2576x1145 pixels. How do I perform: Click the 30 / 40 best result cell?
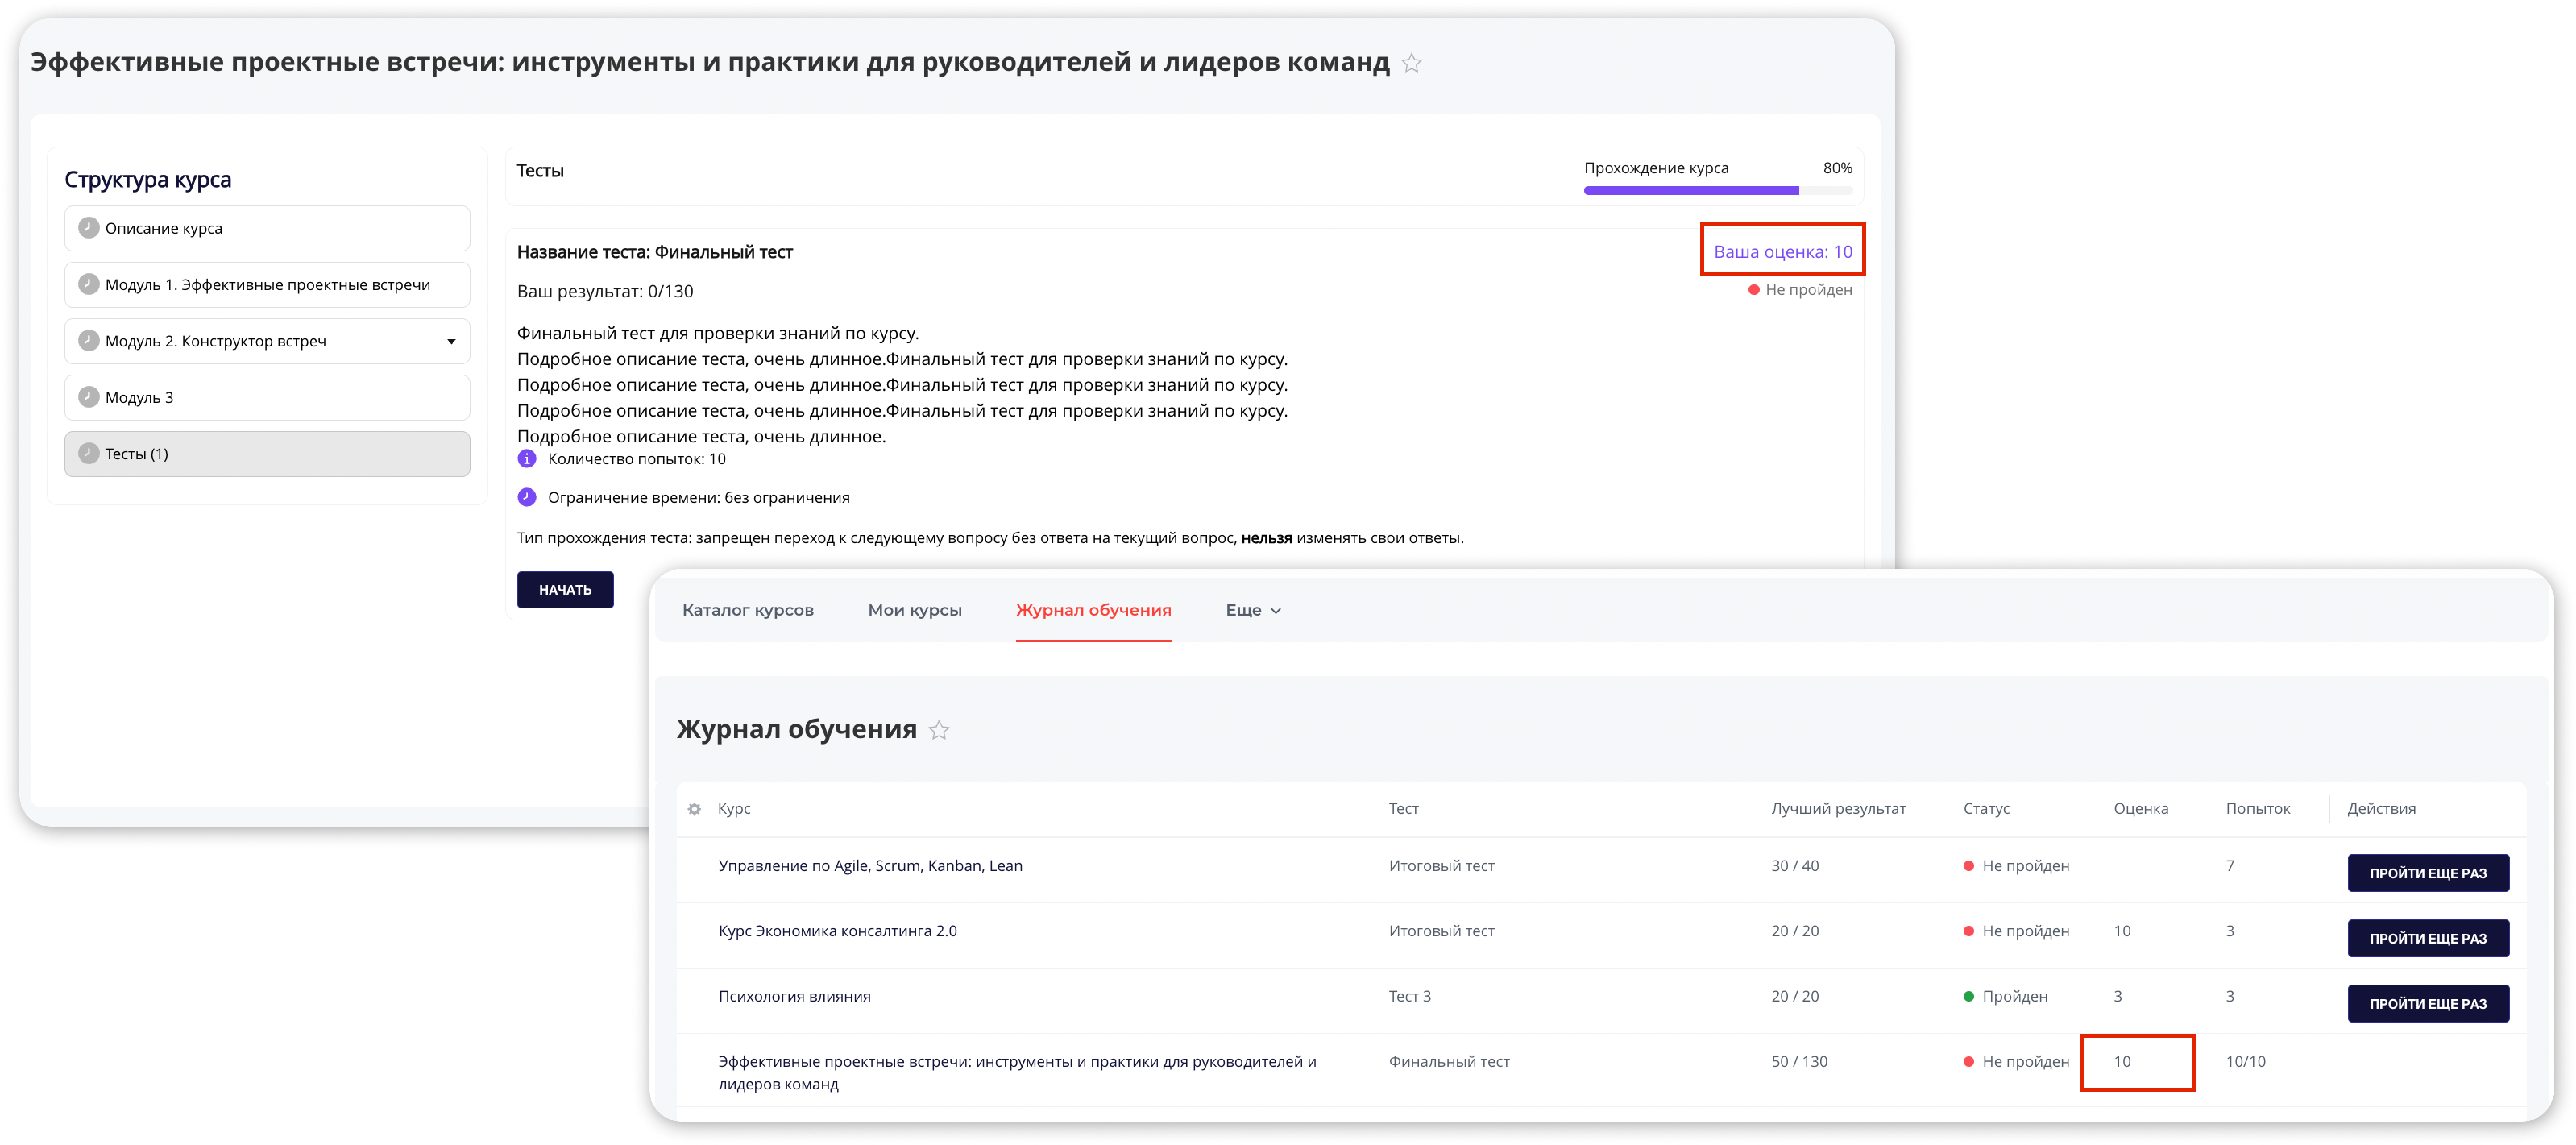click(1794, 866)
